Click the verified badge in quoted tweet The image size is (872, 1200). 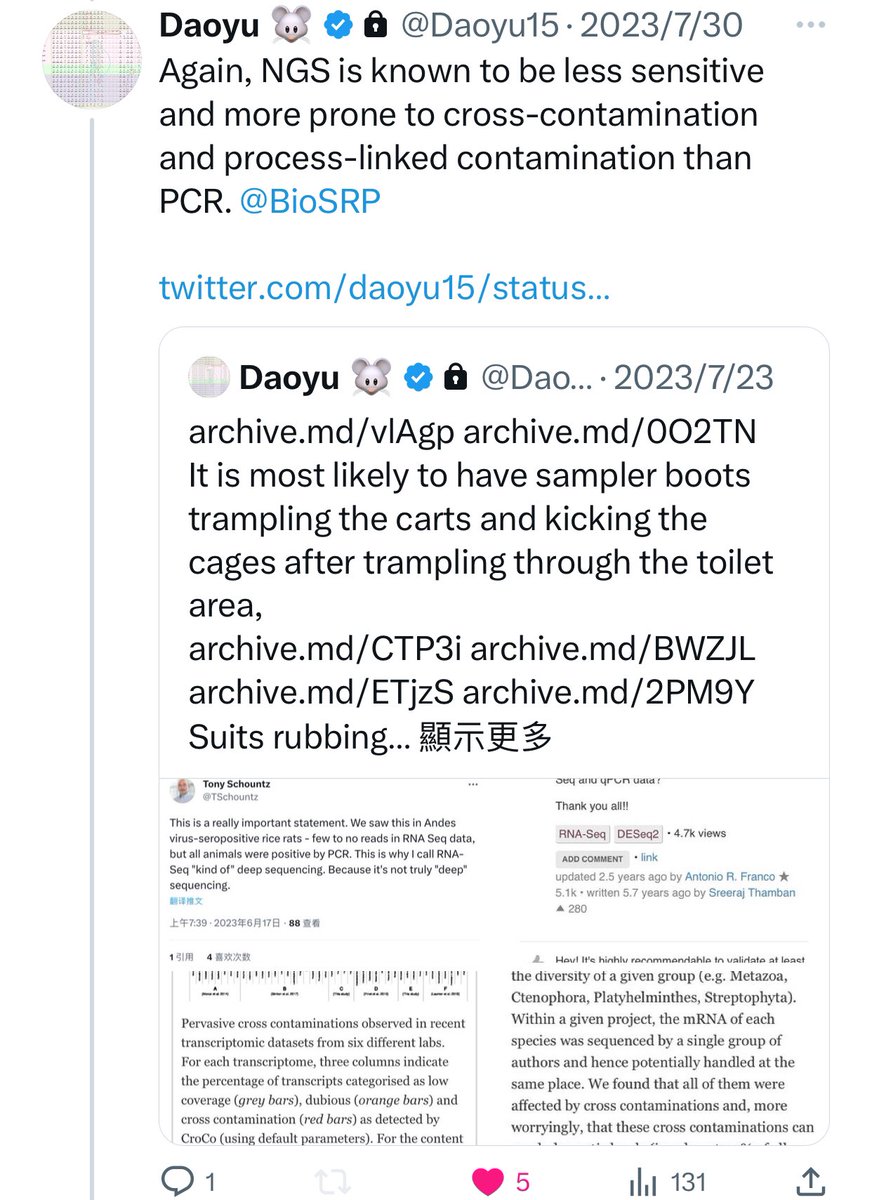420,377
